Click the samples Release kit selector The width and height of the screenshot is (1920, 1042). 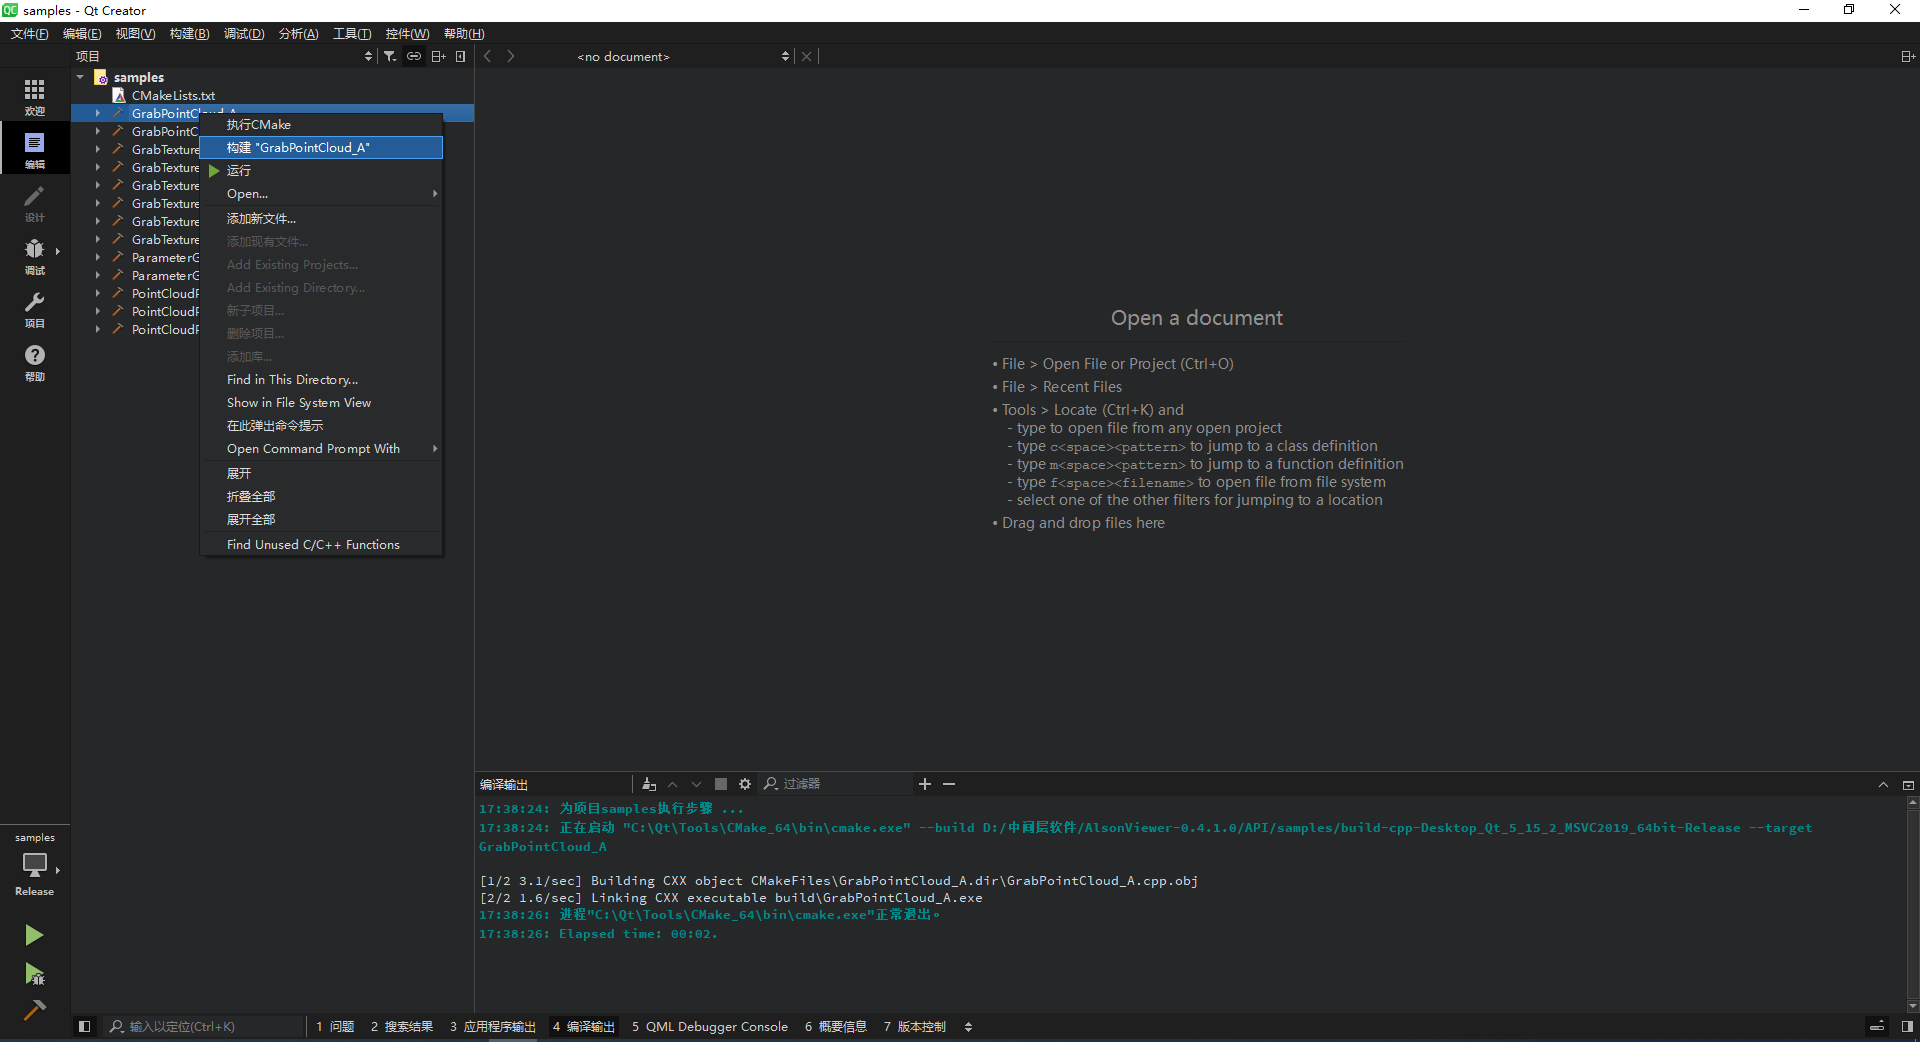[34, 864]
